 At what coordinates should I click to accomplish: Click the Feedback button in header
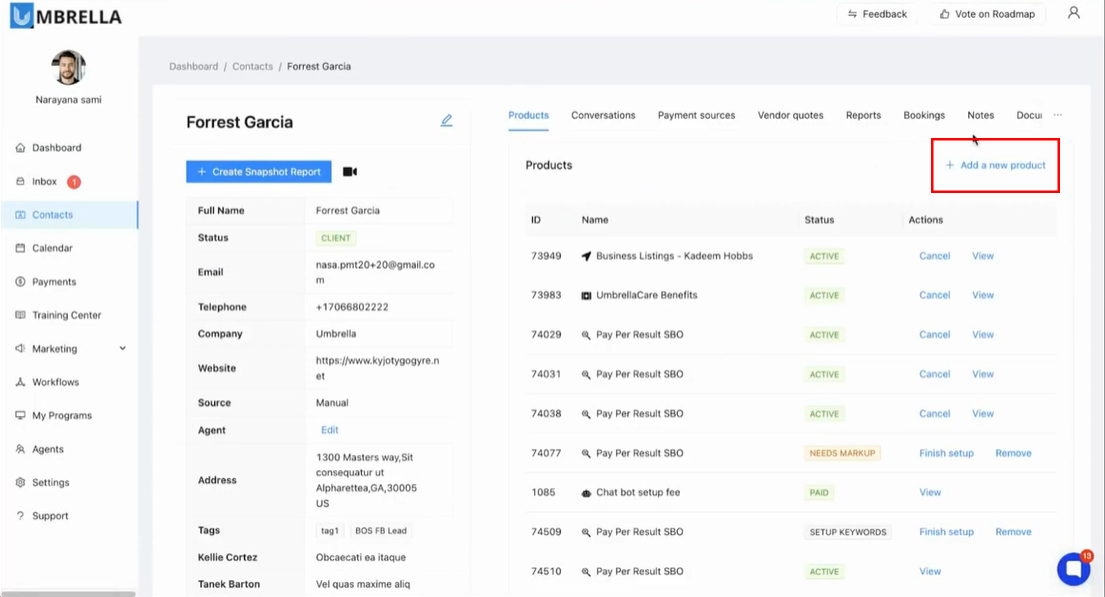coord(877,14)
